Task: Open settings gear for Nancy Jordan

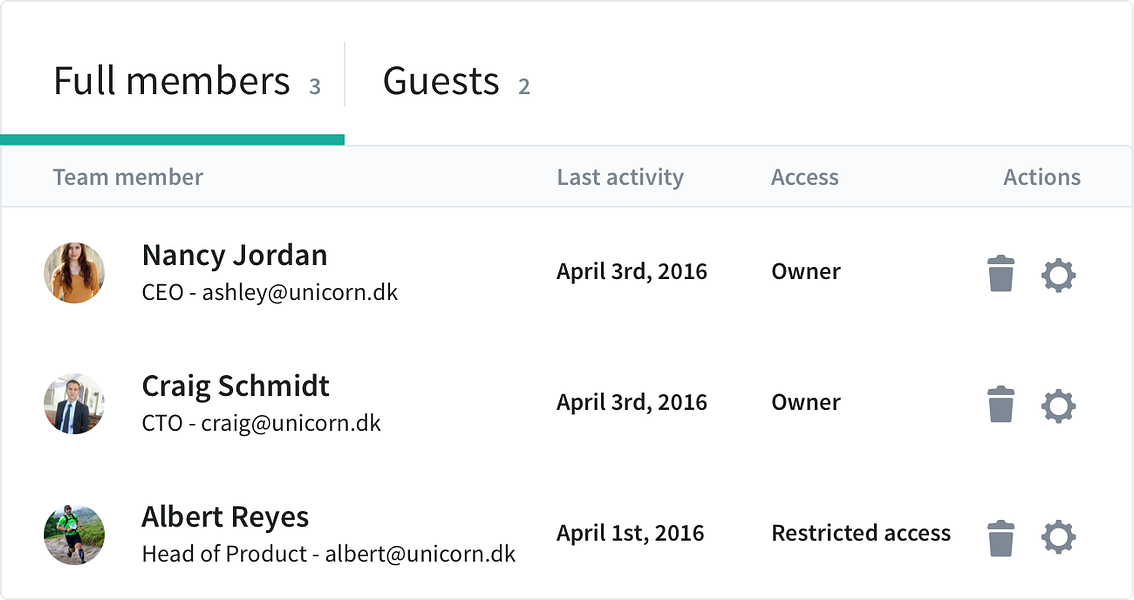Action: click(x=1059, y=275)
